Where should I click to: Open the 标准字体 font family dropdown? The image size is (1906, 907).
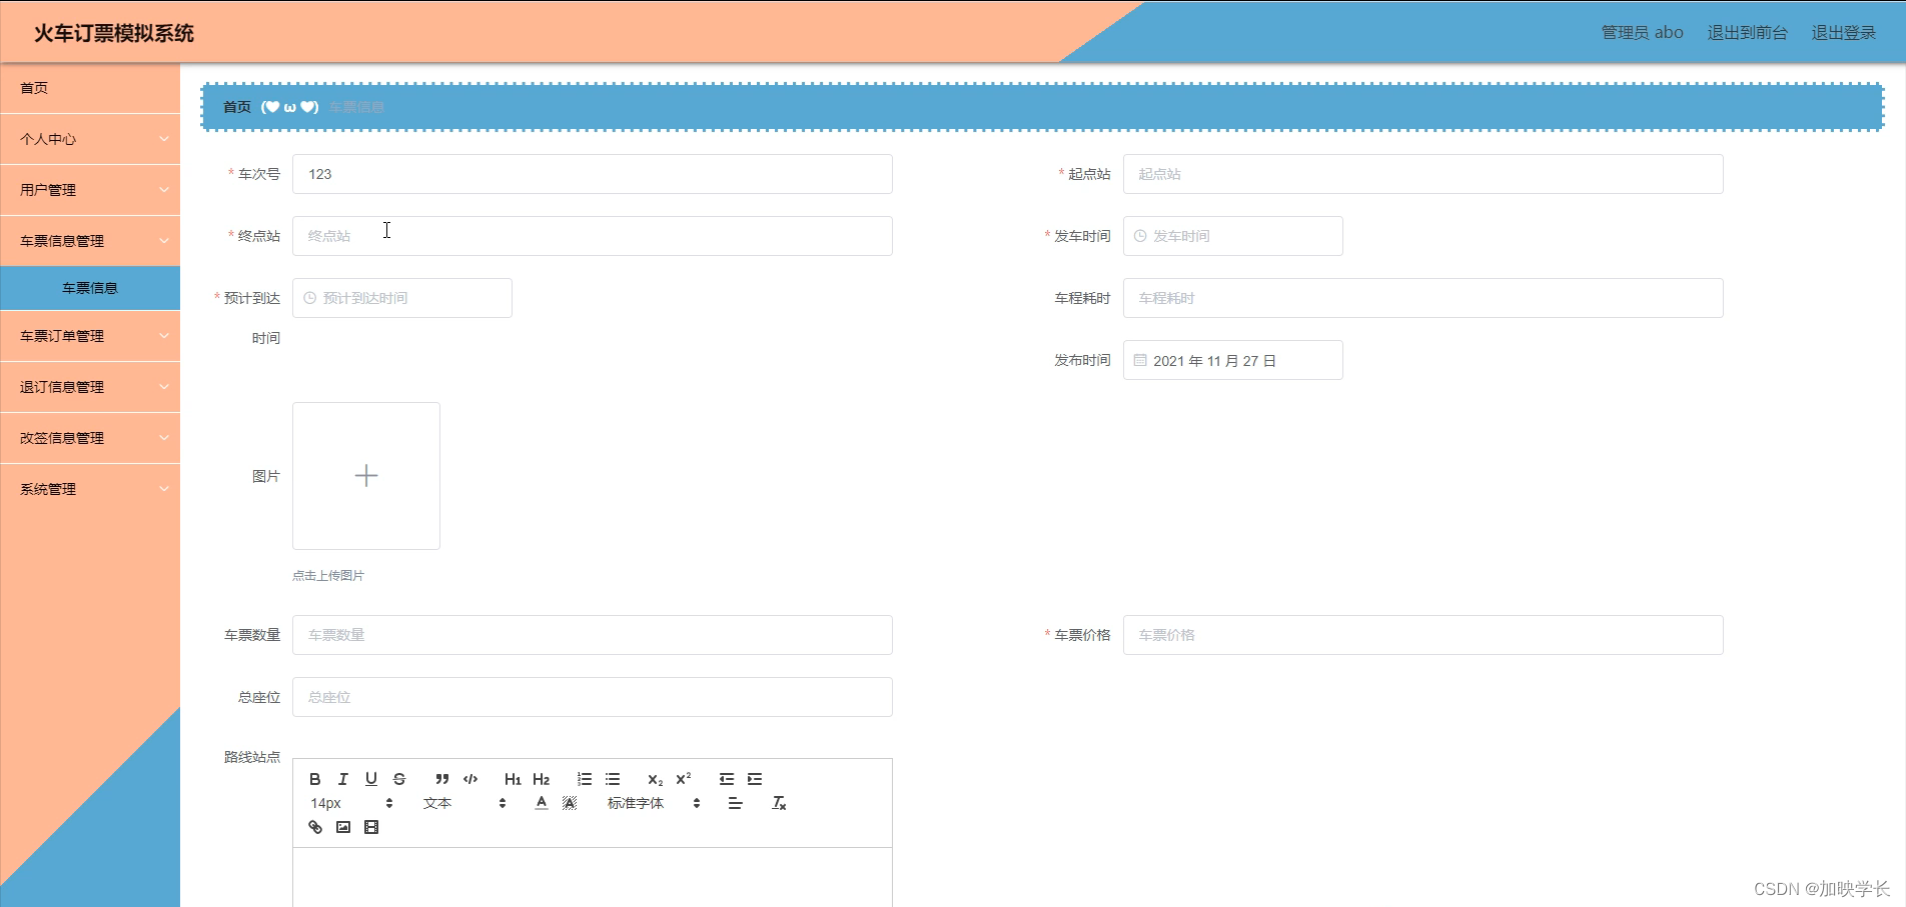pos(637,803)
